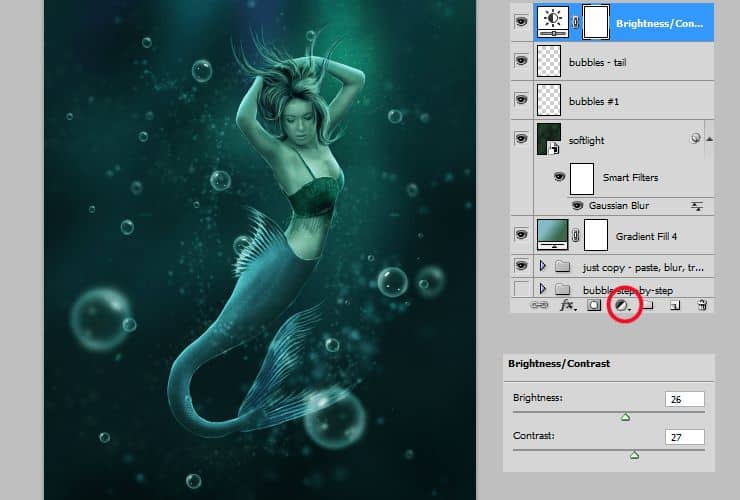This screenshot has width=740, height=500.
Task: Click the Brightness slider handle
Action: tap(626, 417)
